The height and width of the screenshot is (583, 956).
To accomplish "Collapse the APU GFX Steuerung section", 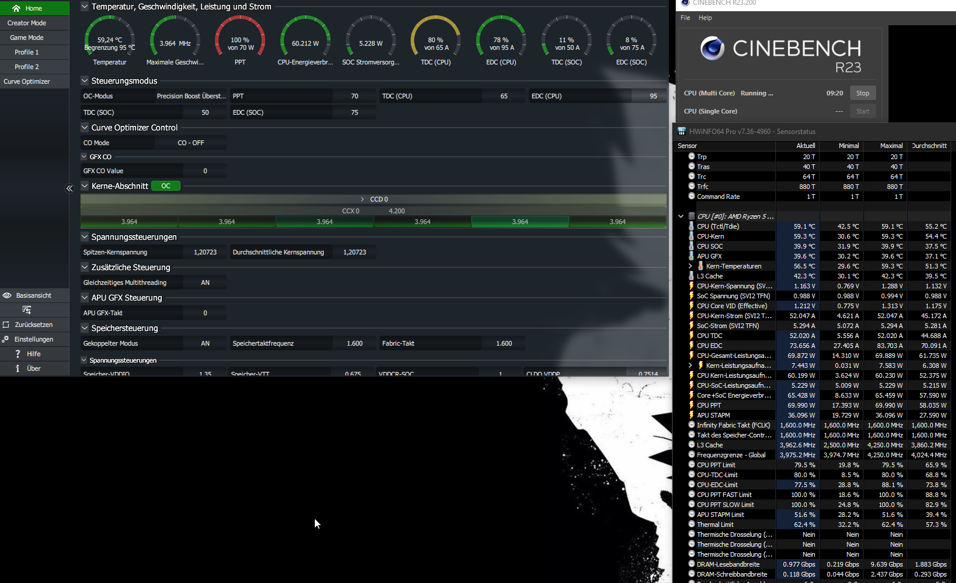I will (x=85, y=298).
